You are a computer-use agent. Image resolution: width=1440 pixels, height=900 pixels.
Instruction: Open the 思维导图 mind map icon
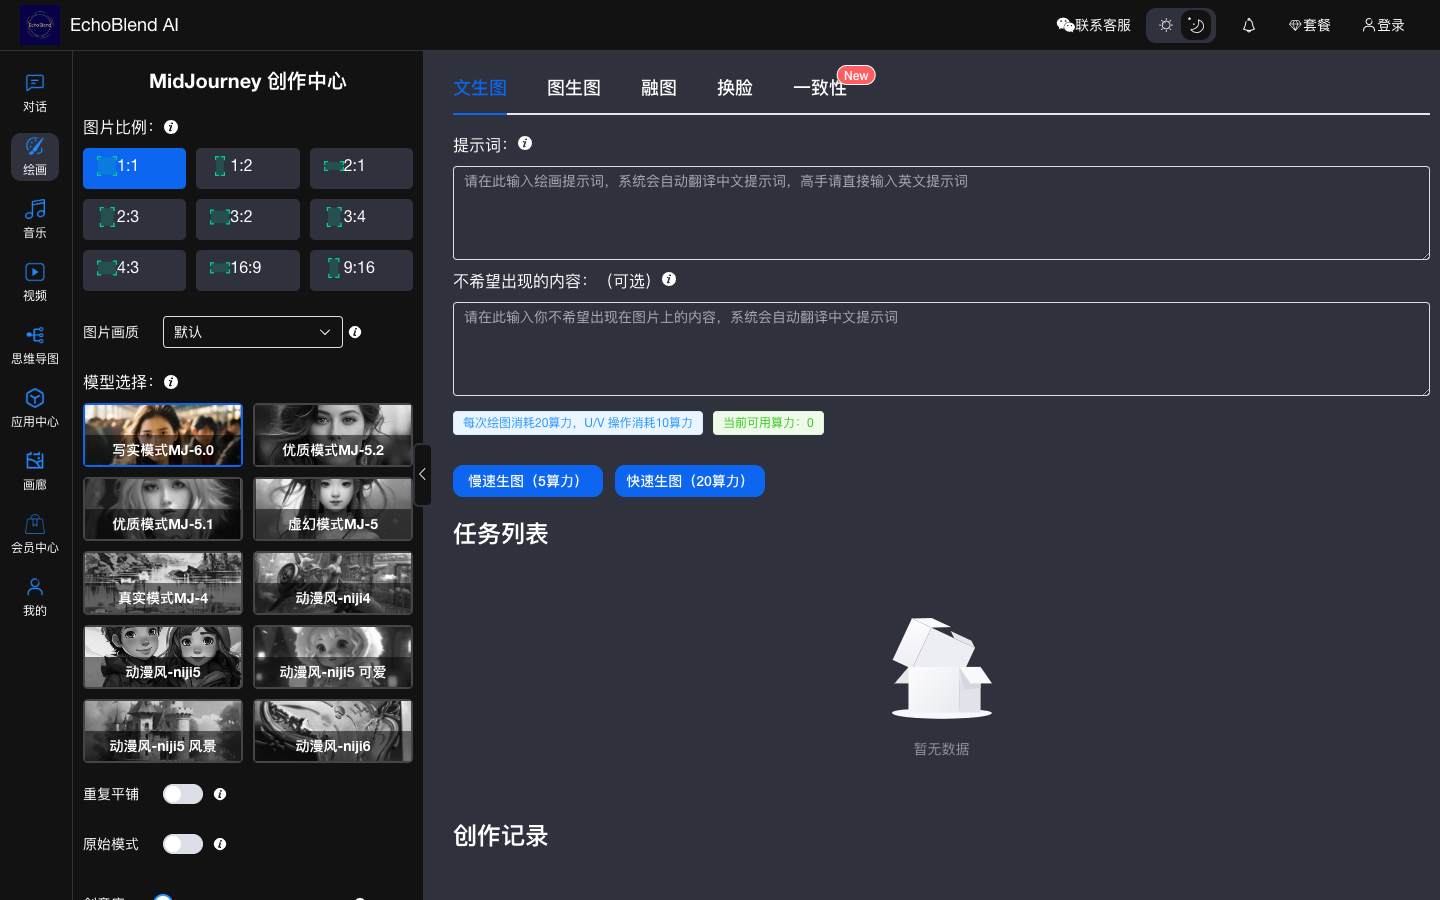coord(35,345)
